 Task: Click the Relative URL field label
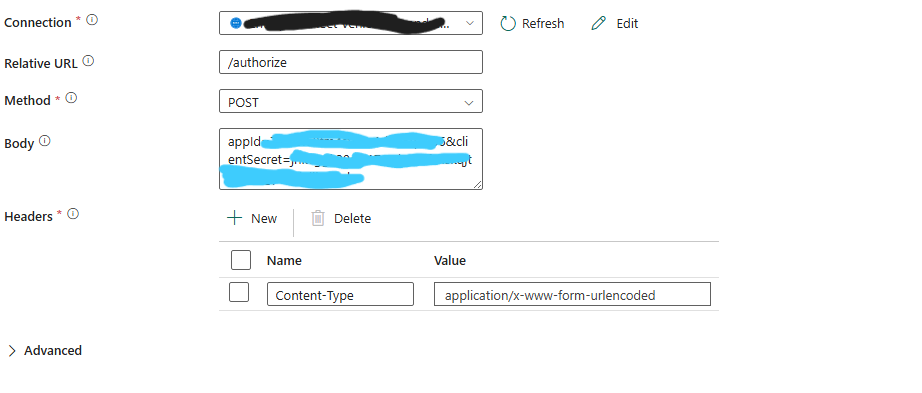41,64
